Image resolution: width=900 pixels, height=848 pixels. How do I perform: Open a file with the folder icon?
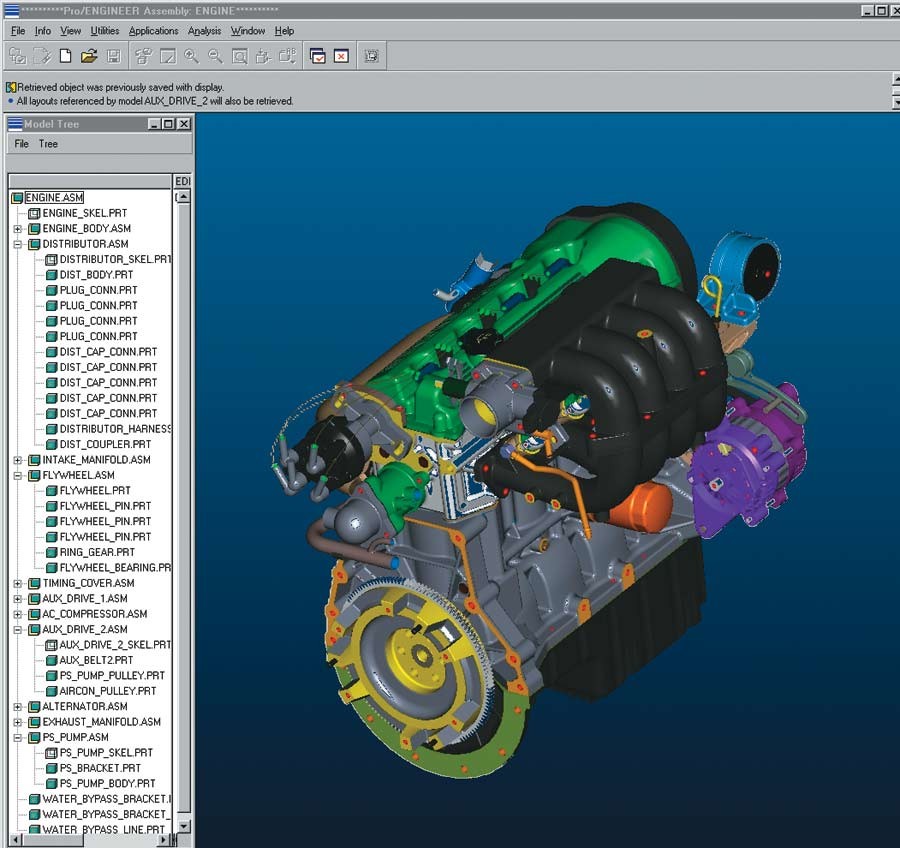pyautogui.click(x=89, y=56)
